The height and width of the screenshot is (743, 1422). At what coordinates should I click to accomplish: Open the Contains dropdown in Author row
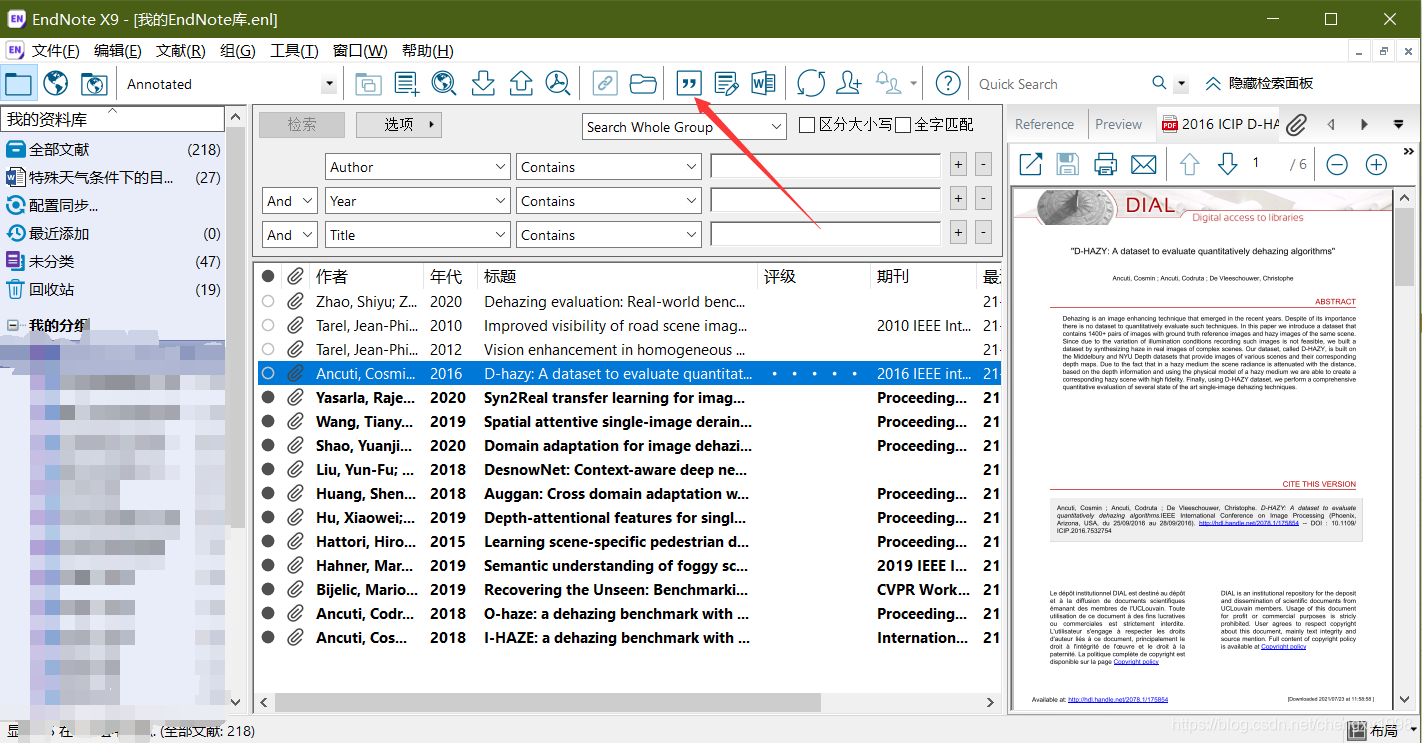(x=608, y=167)
